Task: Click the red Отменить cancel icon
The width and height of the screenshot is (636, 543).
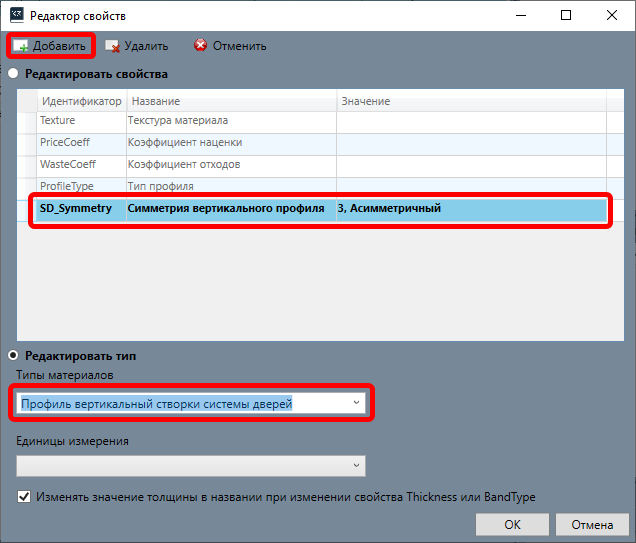Action: pyautogui.click(x=200, y=45)
